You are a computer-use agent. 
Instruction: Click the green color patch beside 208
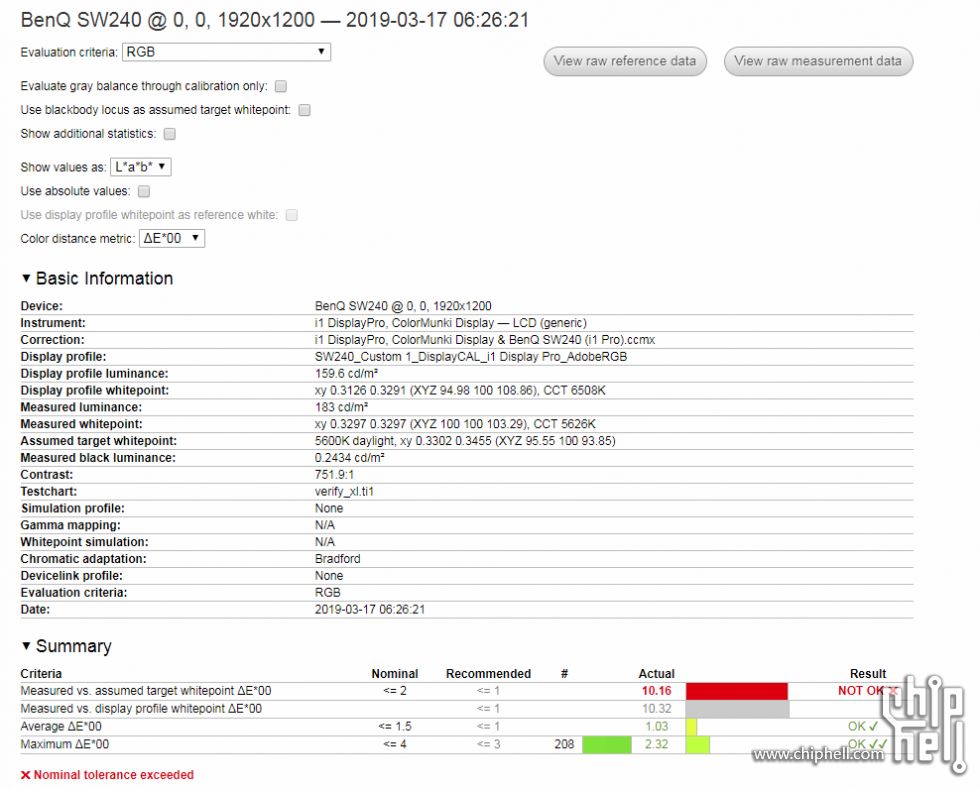[607, 745]
